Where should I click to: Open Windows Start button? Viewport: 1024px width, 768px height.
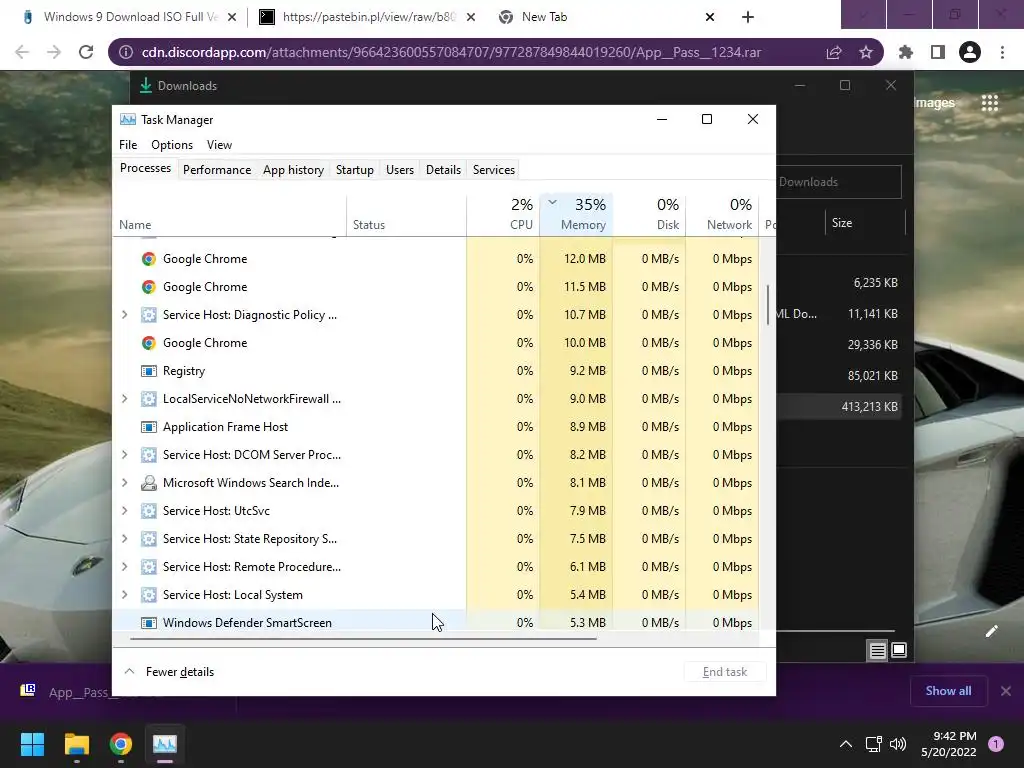pyautogui.click(x=32, y=744)
